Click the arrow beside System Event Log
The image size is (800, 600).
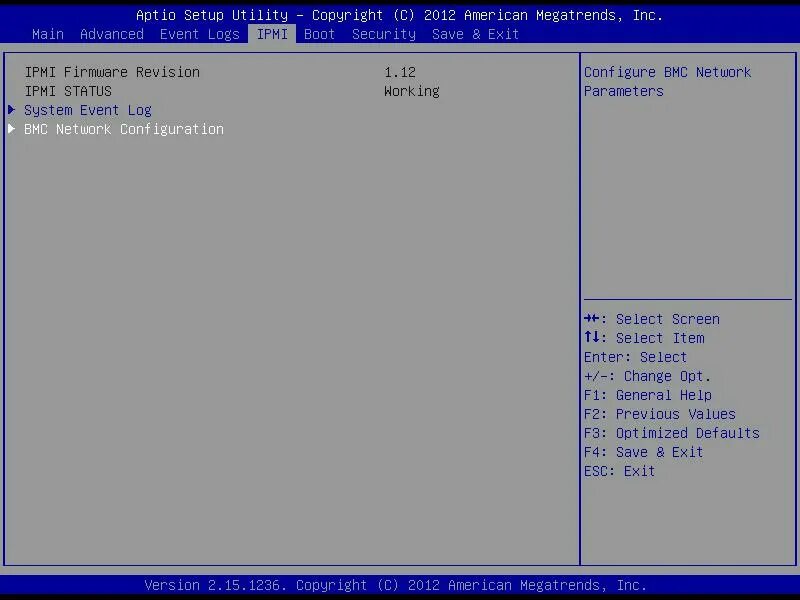(x=12, y=110)
